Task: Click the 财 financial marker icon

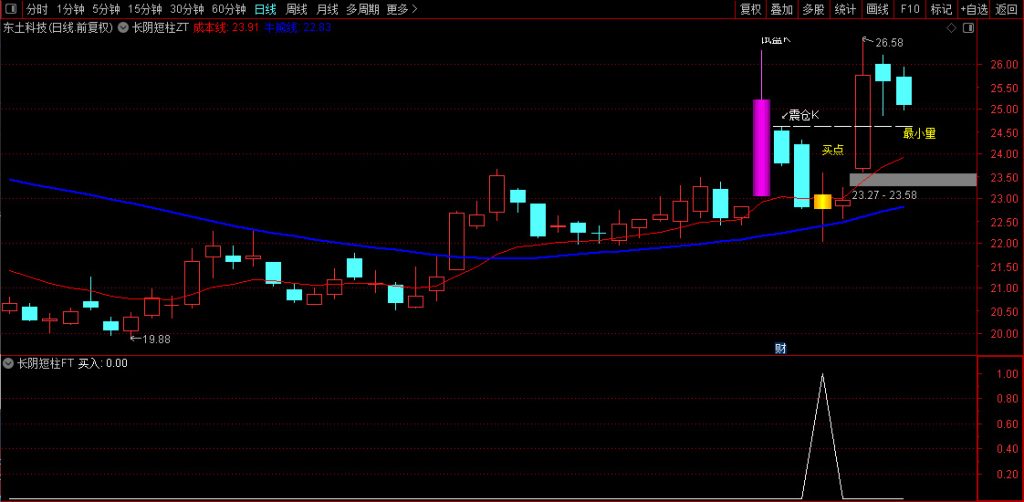Action: [780, 348]
